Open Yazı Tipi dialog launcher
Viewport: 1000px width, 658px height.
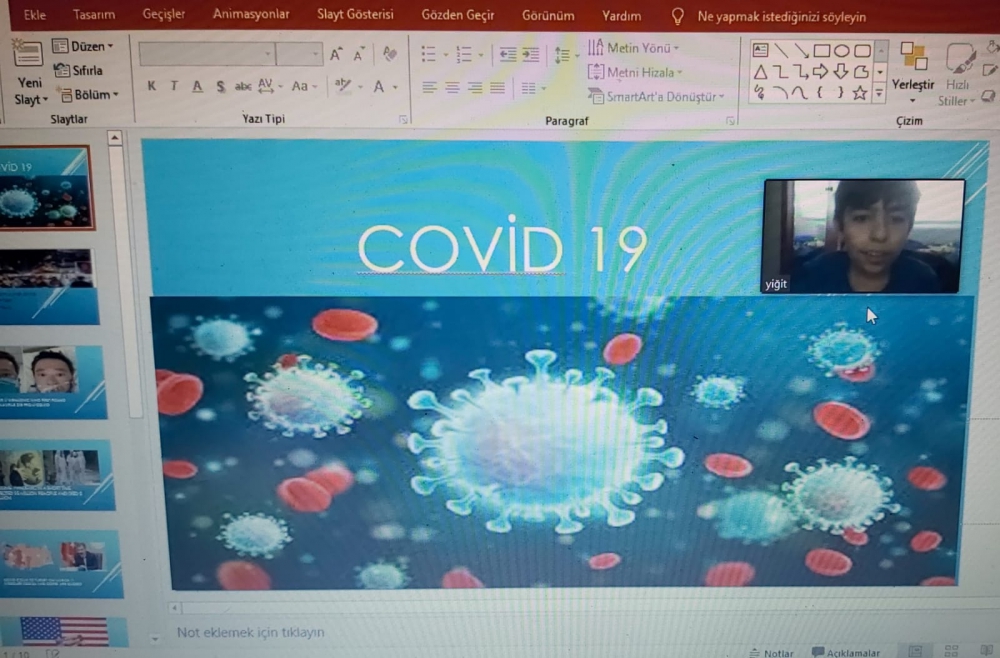point(403,119)
